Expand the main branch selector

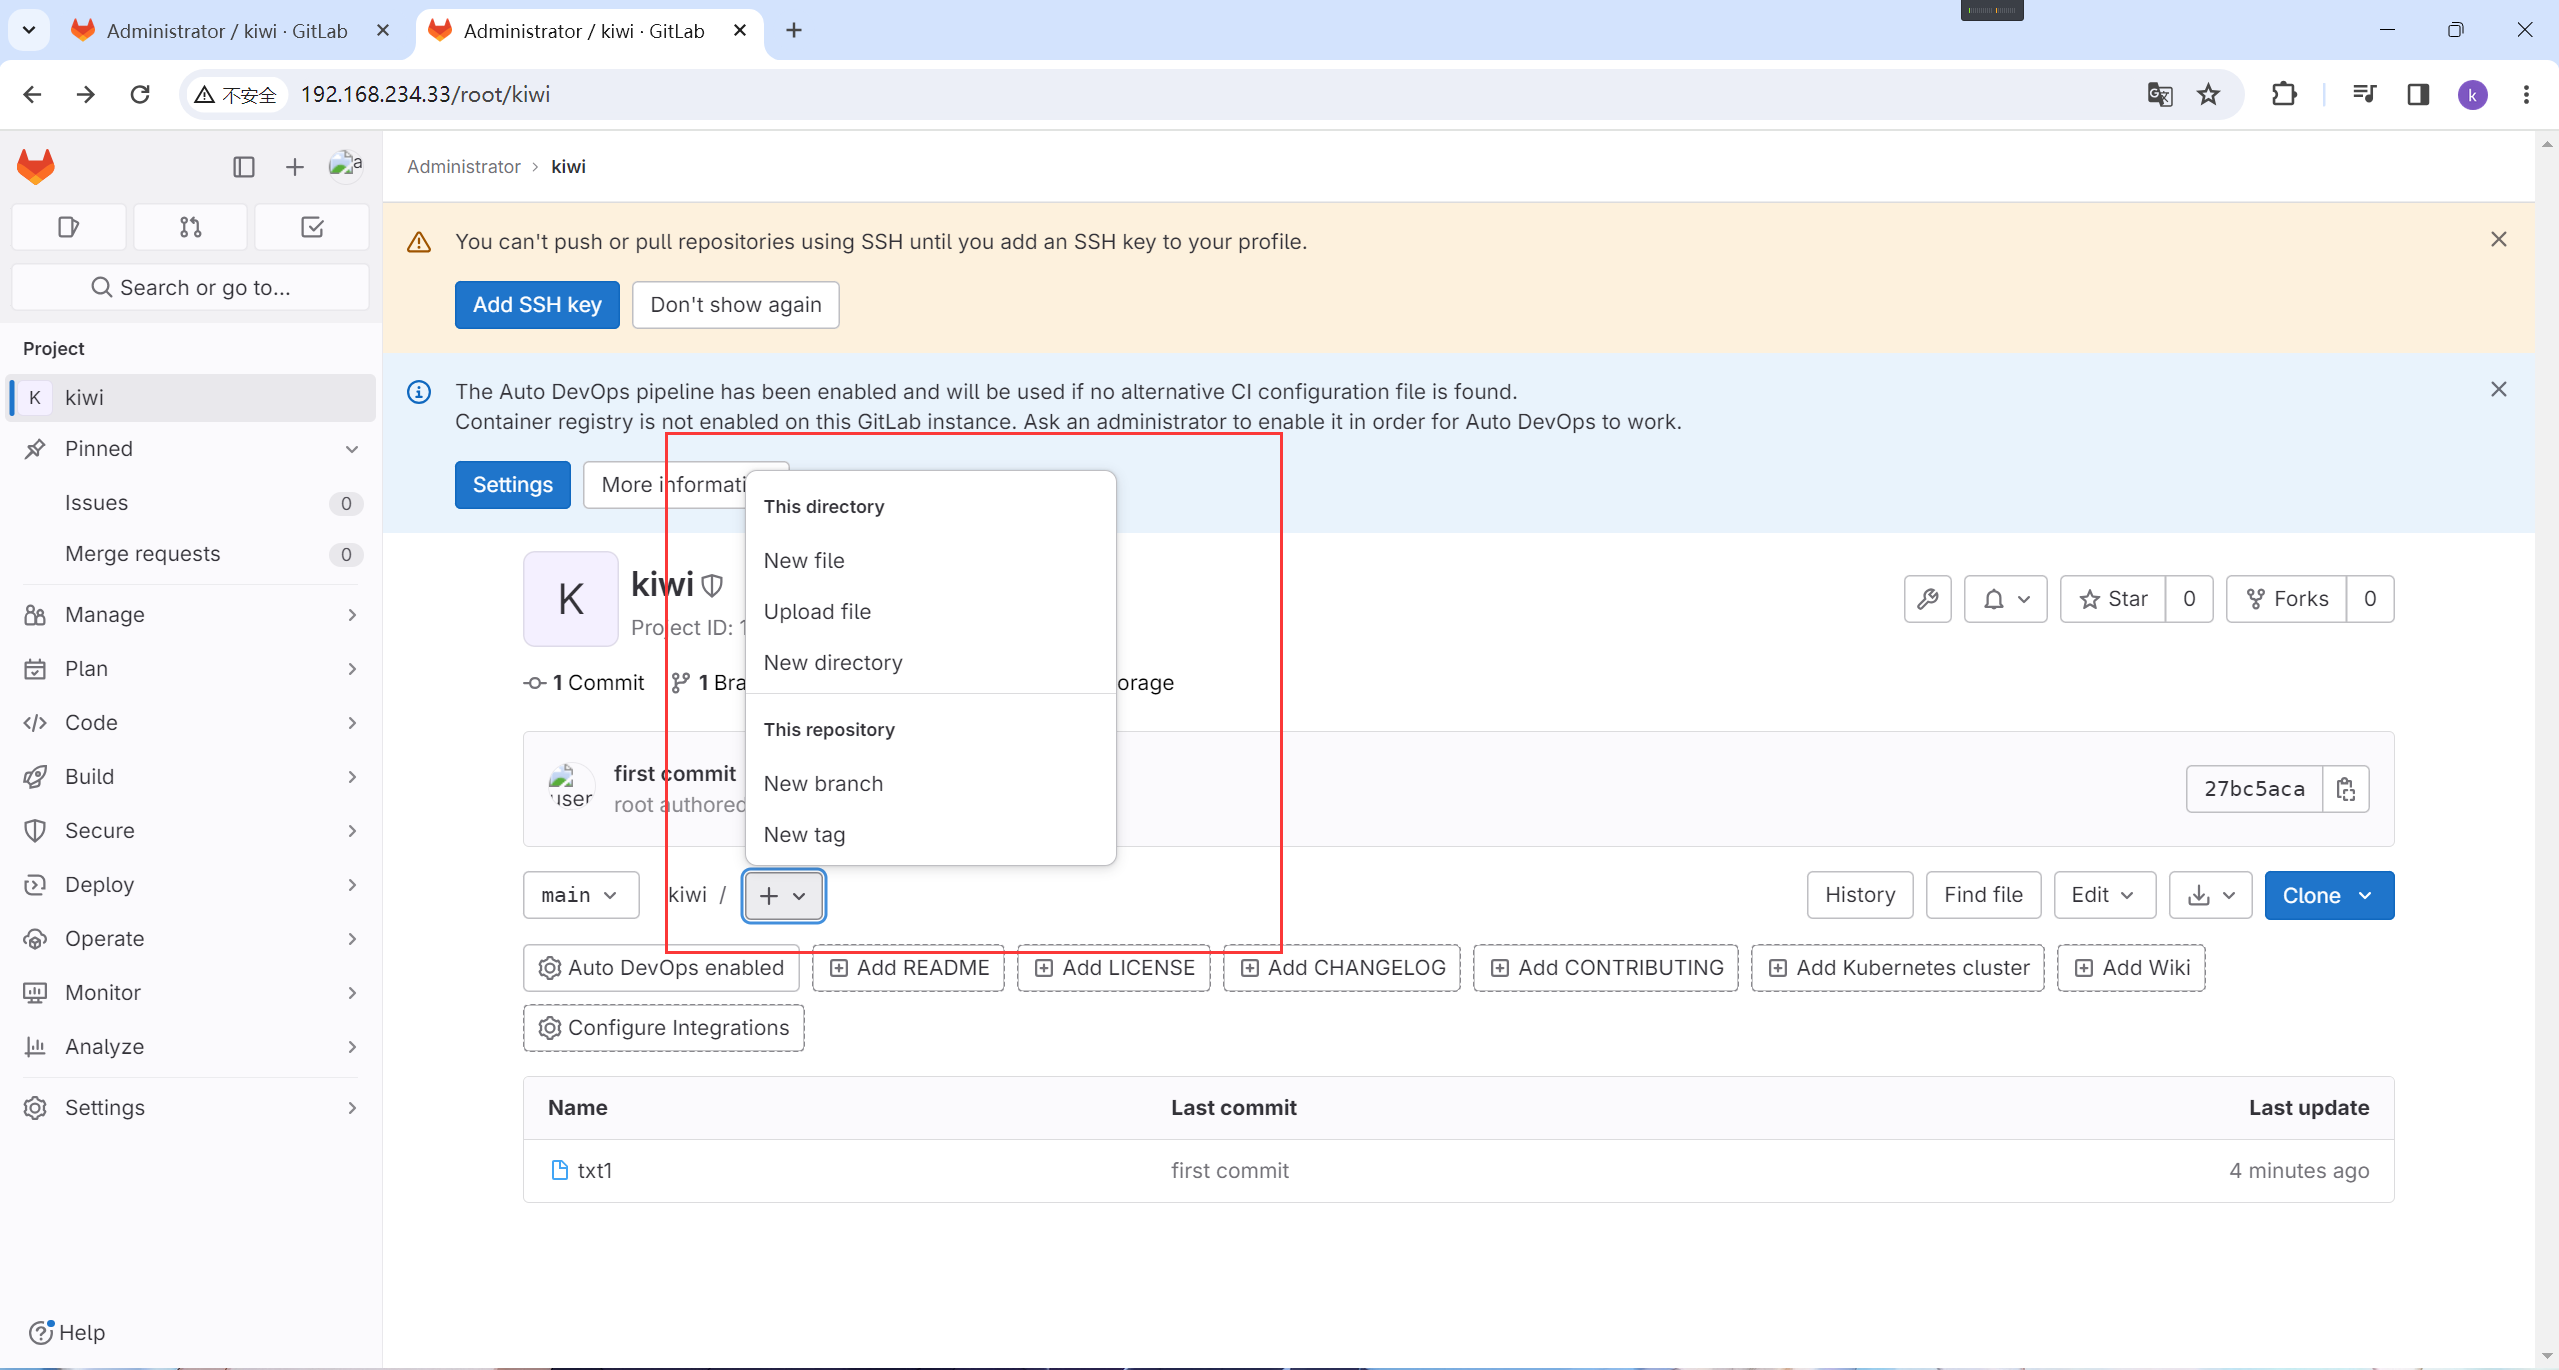click(580, 895)
